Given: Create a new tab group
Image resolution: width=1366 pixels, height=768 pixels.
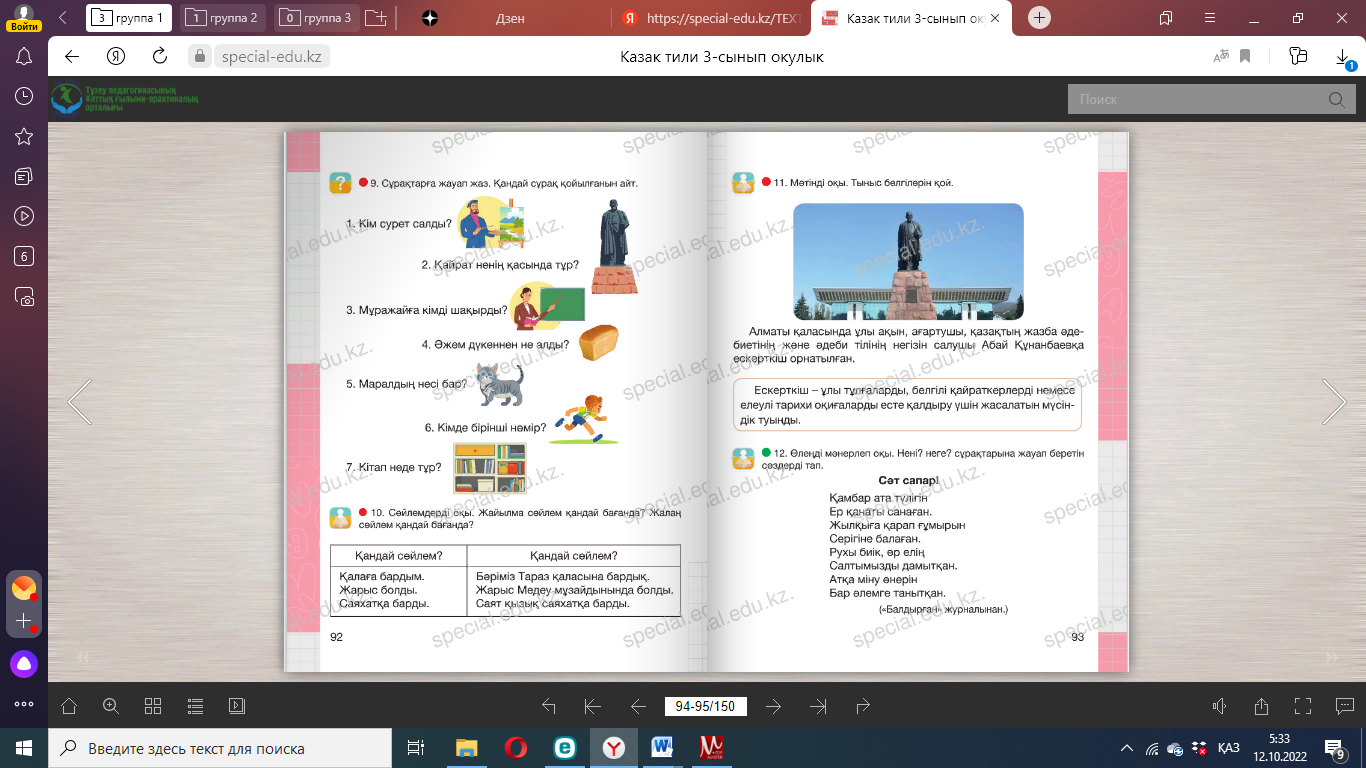Looking at the screenshot, I should point(376,18).
